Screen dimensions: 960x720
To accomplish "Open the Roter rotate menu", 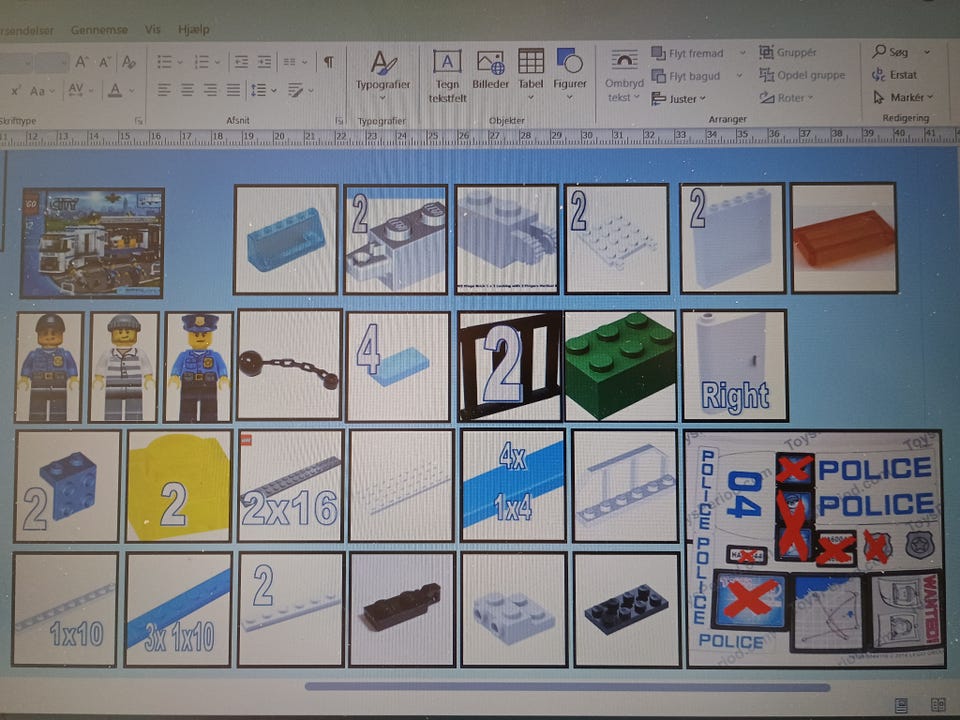I will (786, 97).
